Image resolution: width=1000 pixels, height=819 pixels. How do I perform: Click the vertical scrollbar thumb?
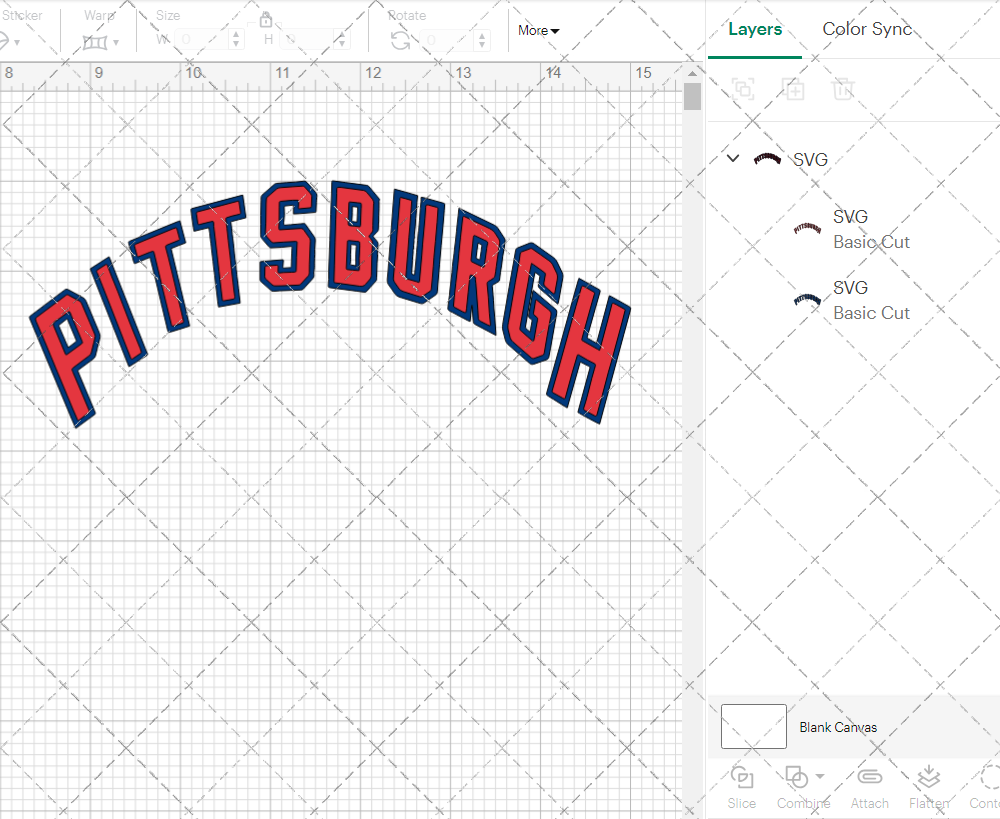[x=693, y=97]
